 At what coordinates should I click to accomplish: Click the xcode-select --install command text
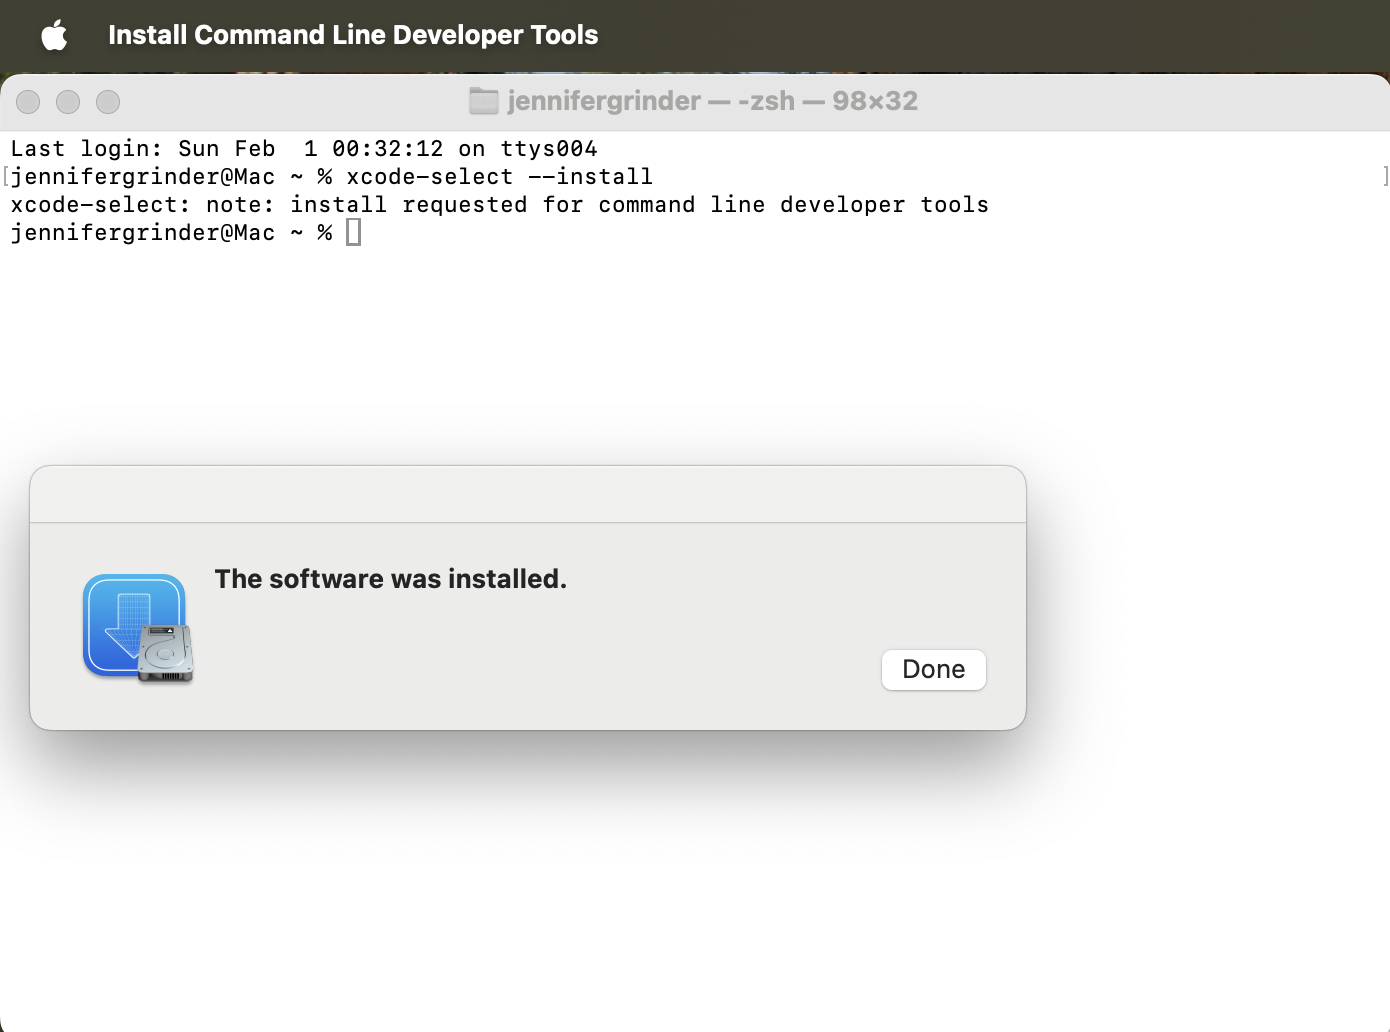pos(499,177)
